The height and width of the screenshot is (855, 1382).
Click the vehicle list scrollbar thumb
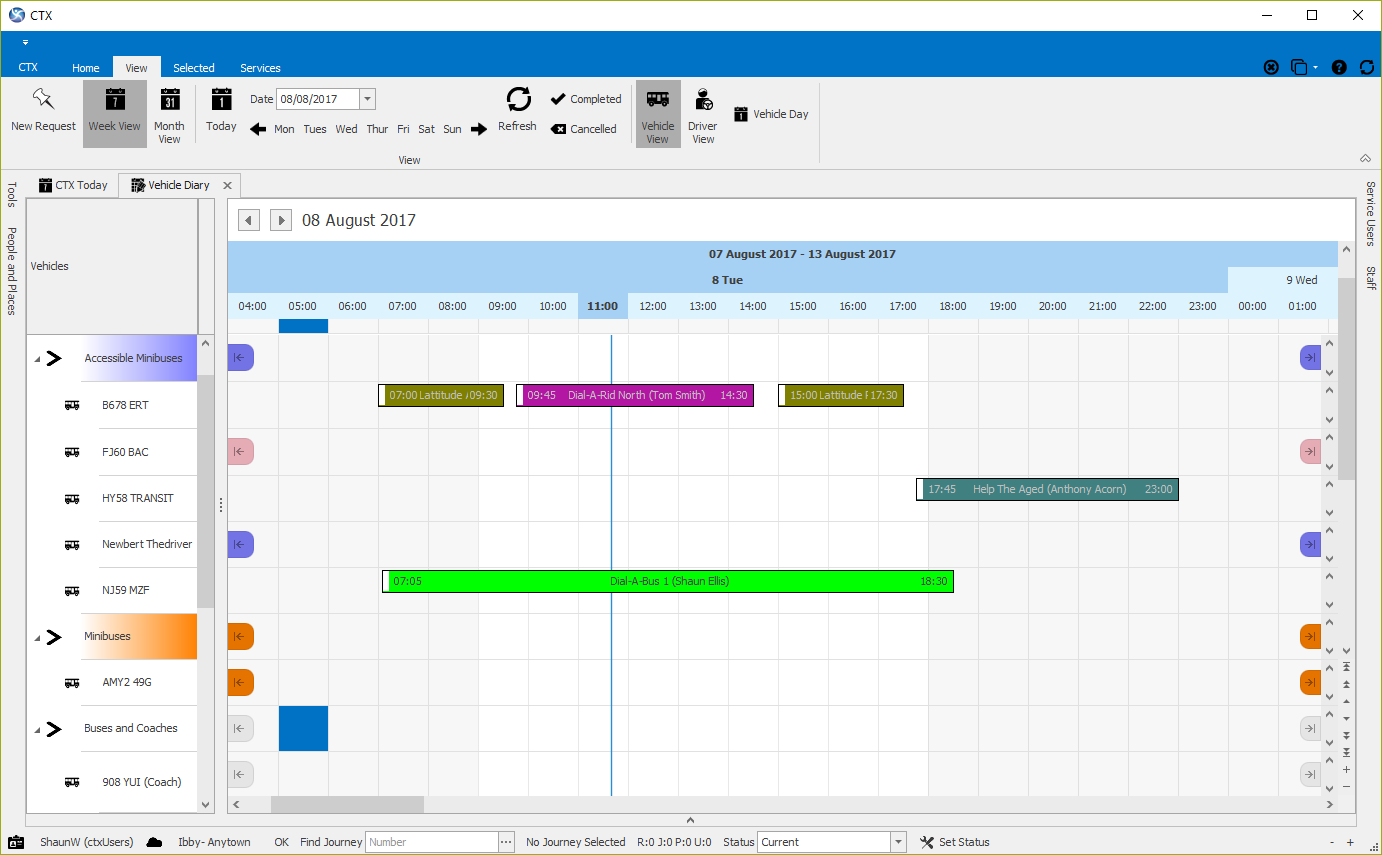pos(205,491)
